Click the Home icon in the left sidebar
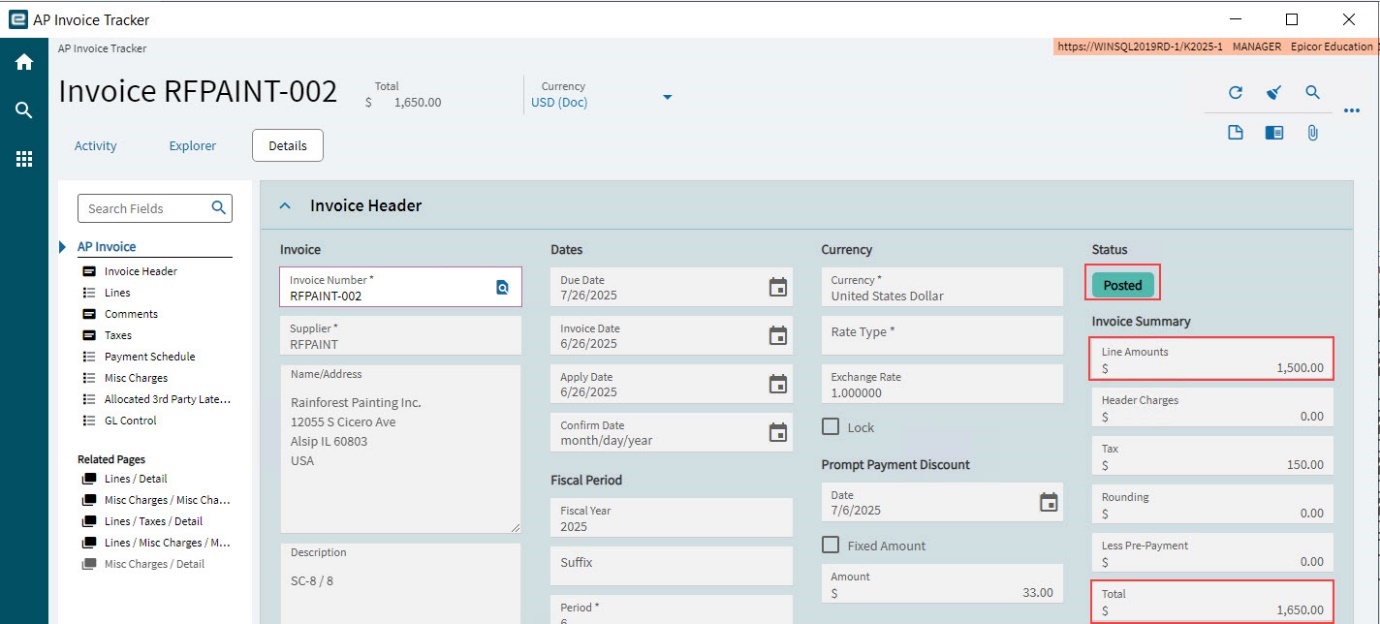 coord(24,62)
